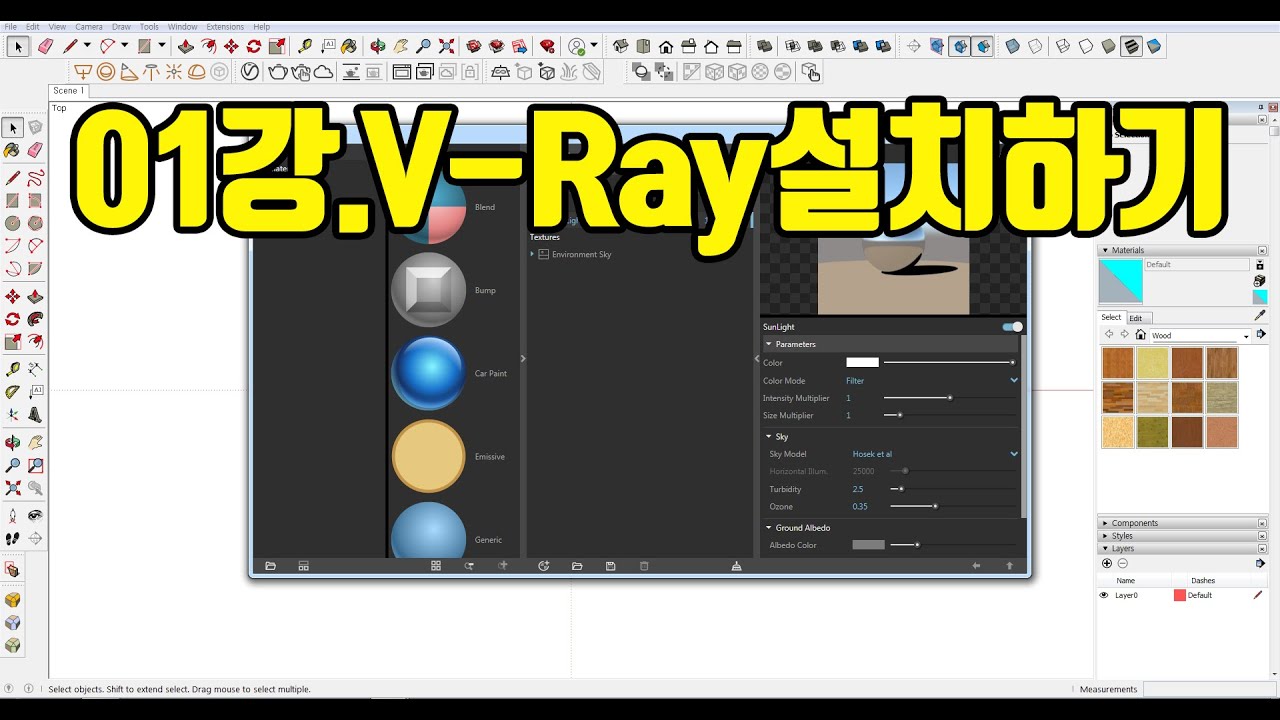This screenshot has height=720, width=1280.
Task: Select the Orbit tool in top toolbar
Action: [x=378, y=46]
